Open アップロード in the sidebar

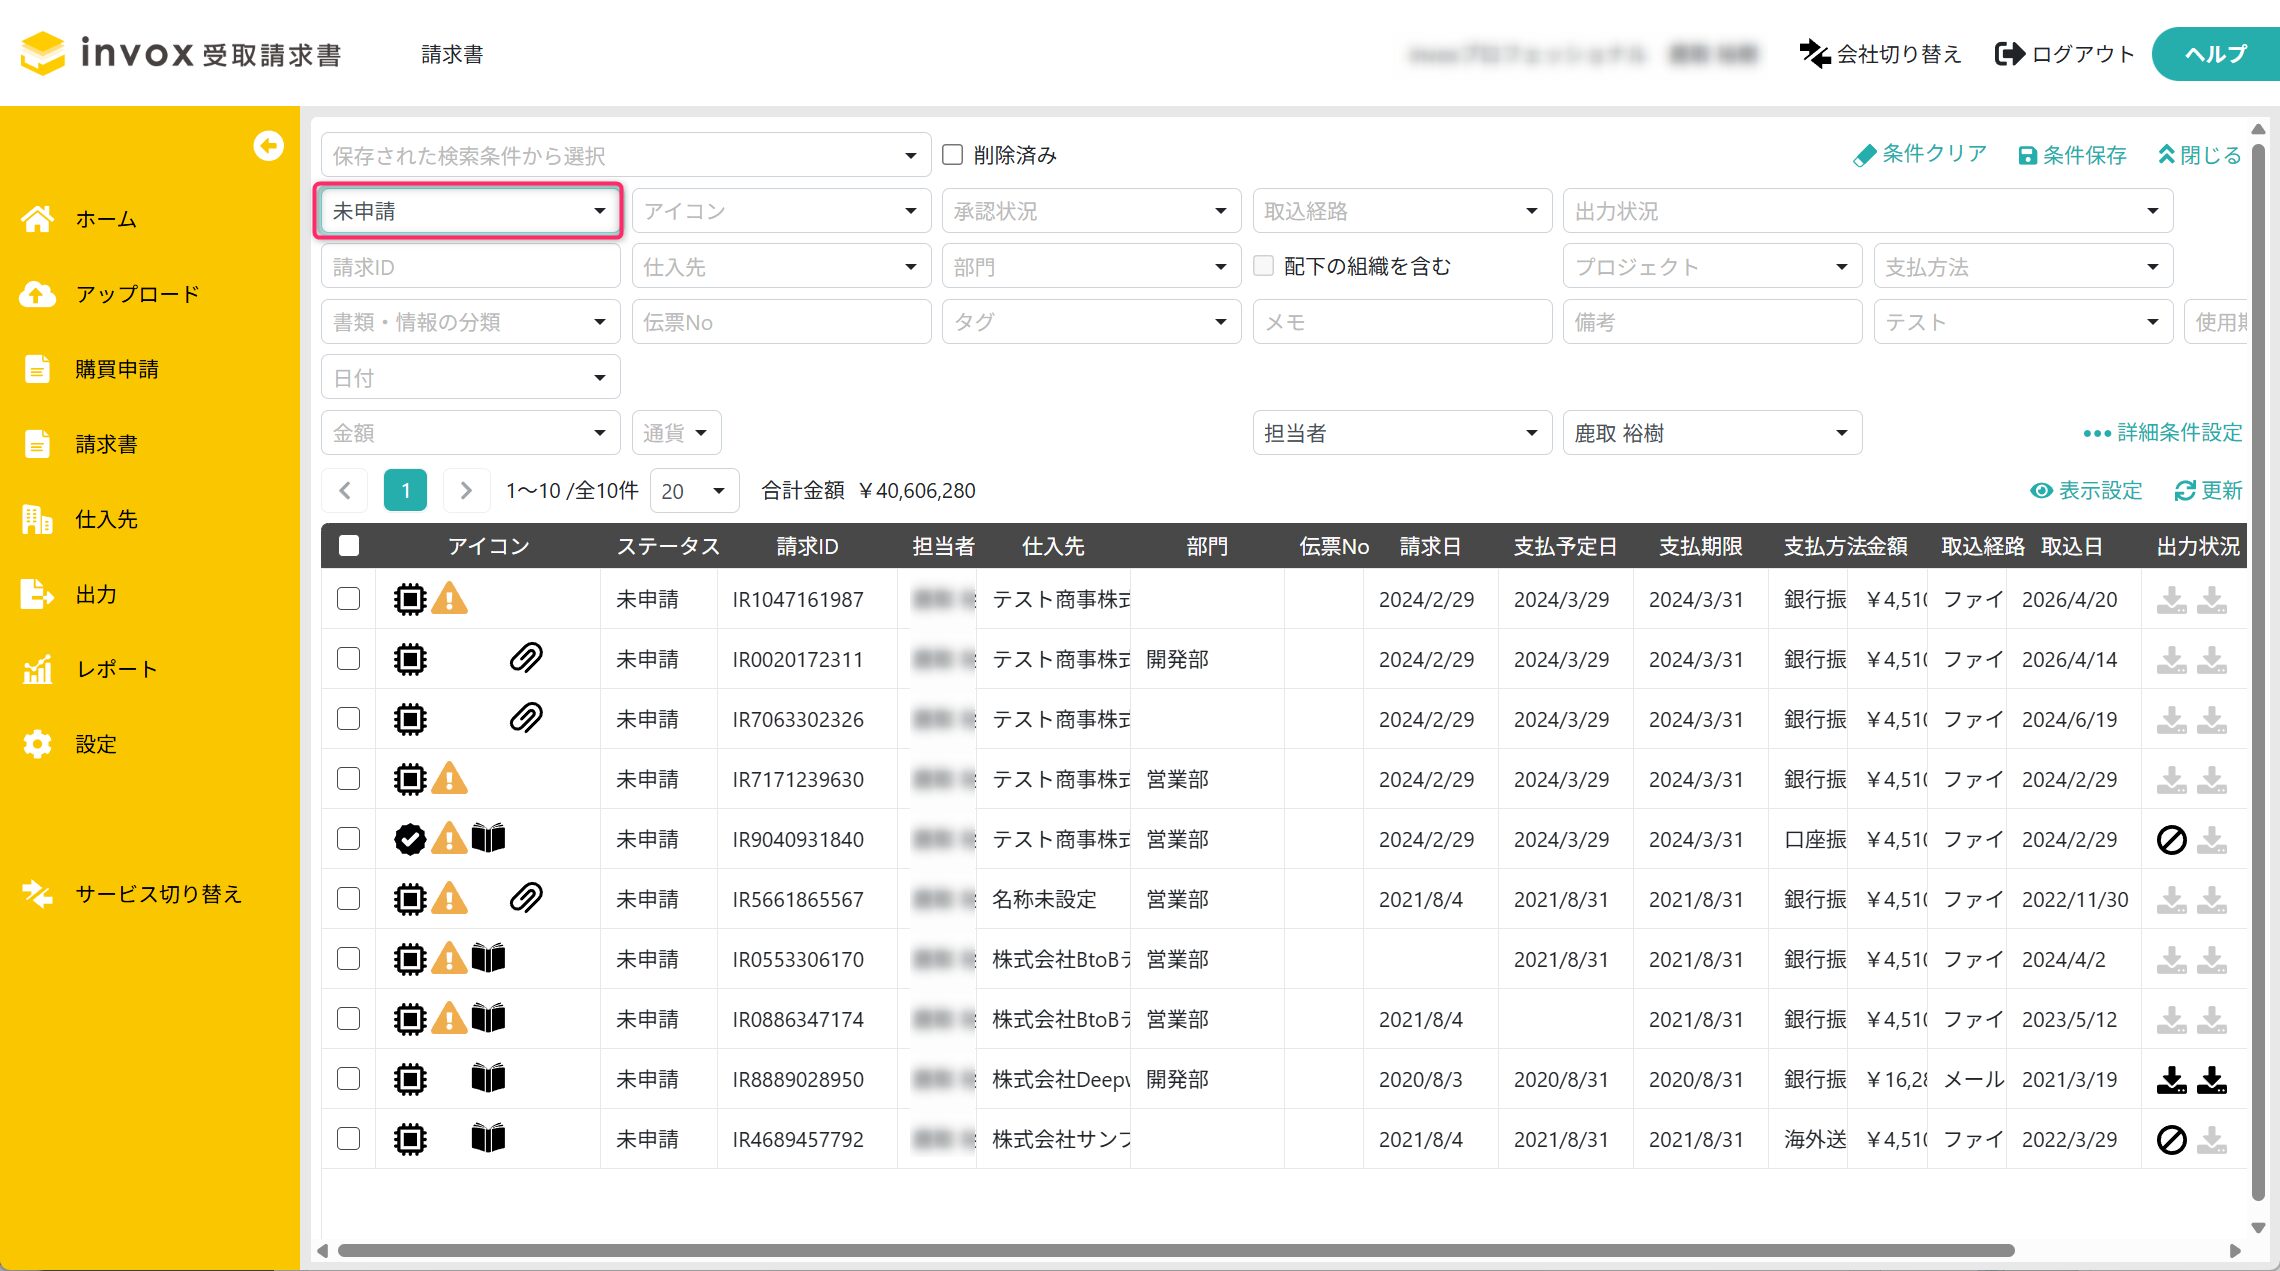click(x=137, y=294)
